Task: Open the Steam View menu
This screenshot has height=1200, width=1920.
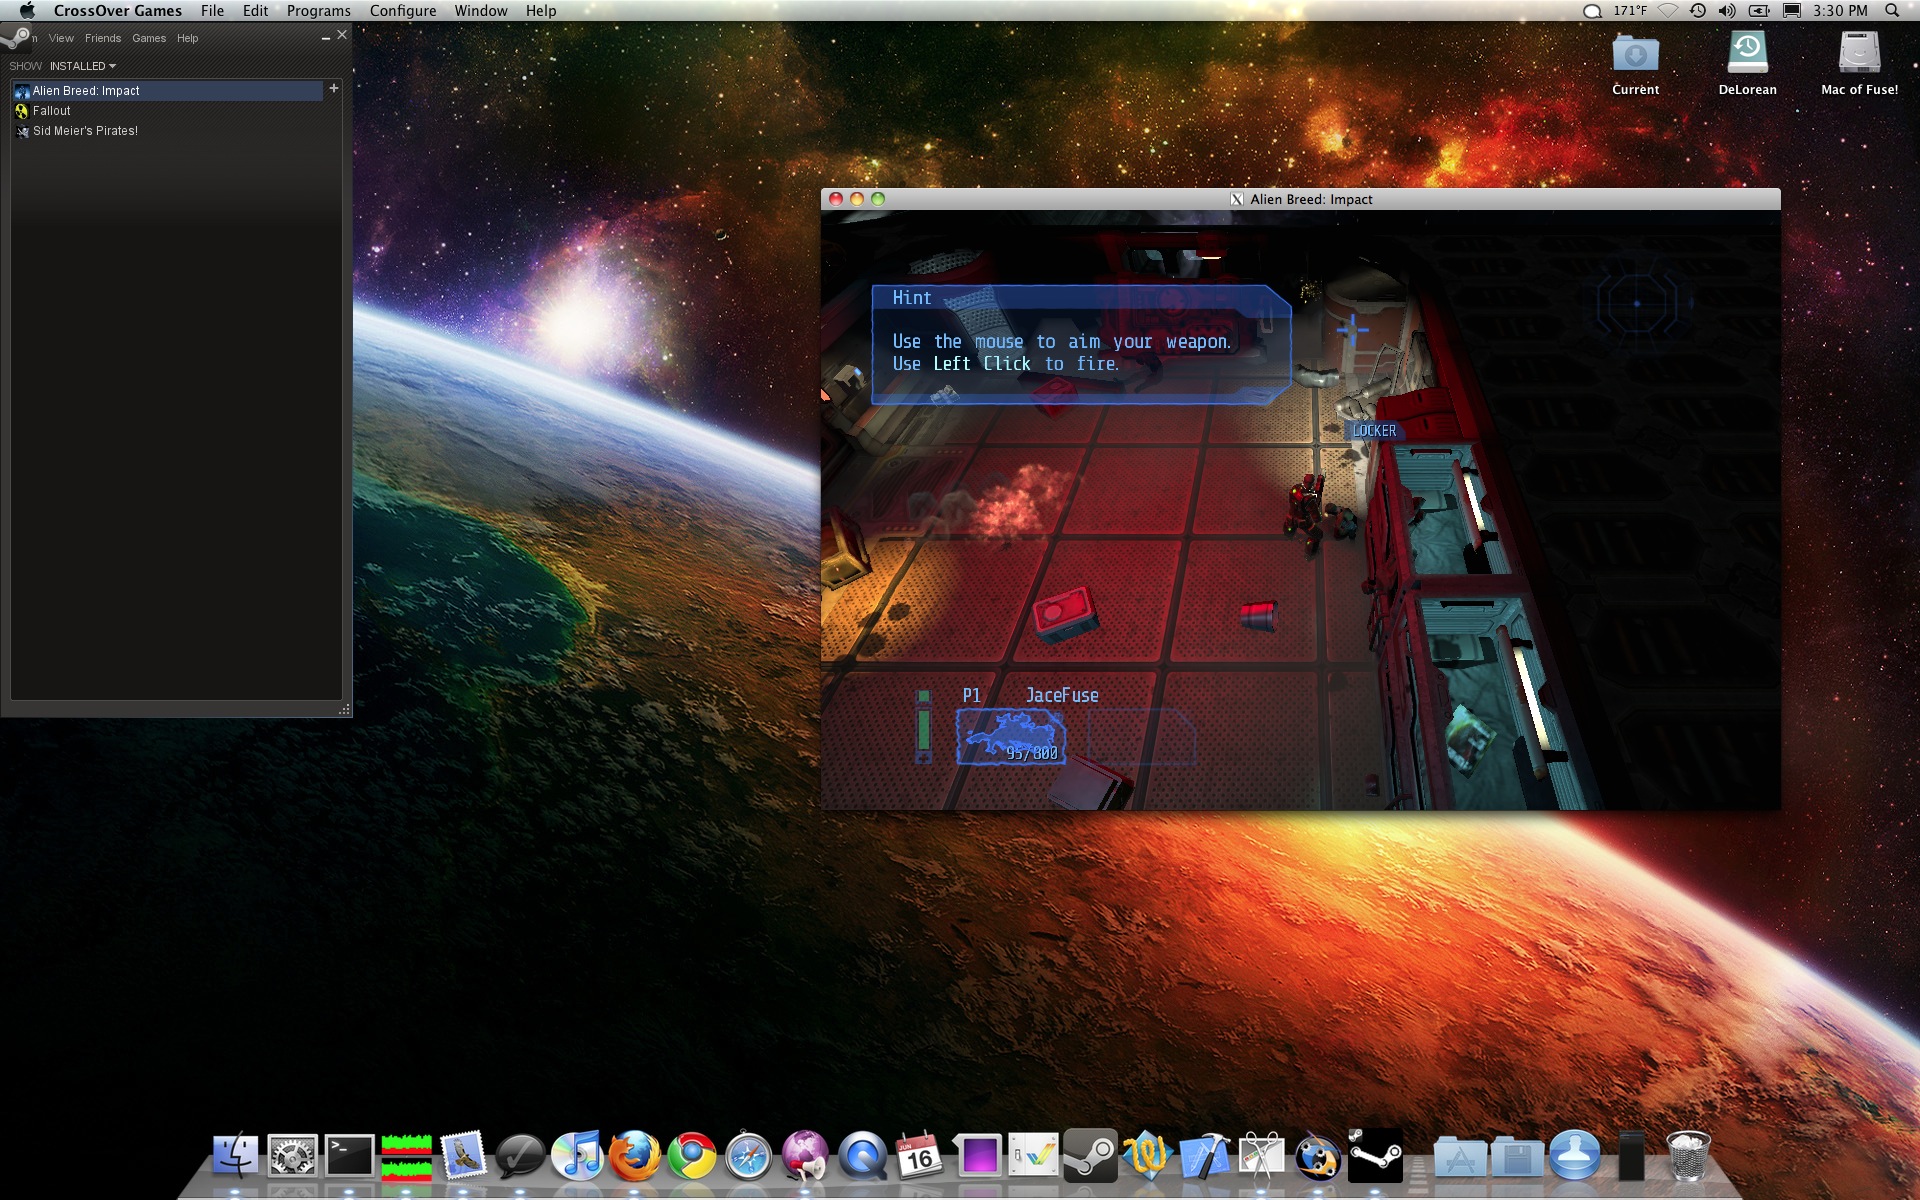Action: pos(61,38)
